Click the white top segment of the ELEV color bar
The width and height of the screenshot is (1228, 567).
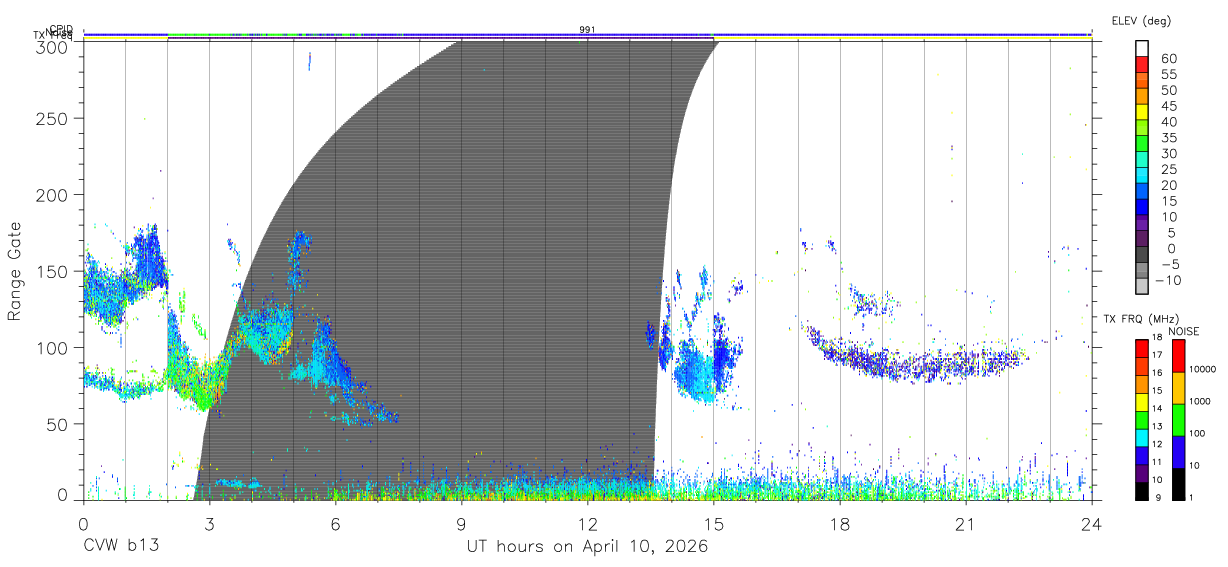1141,49
